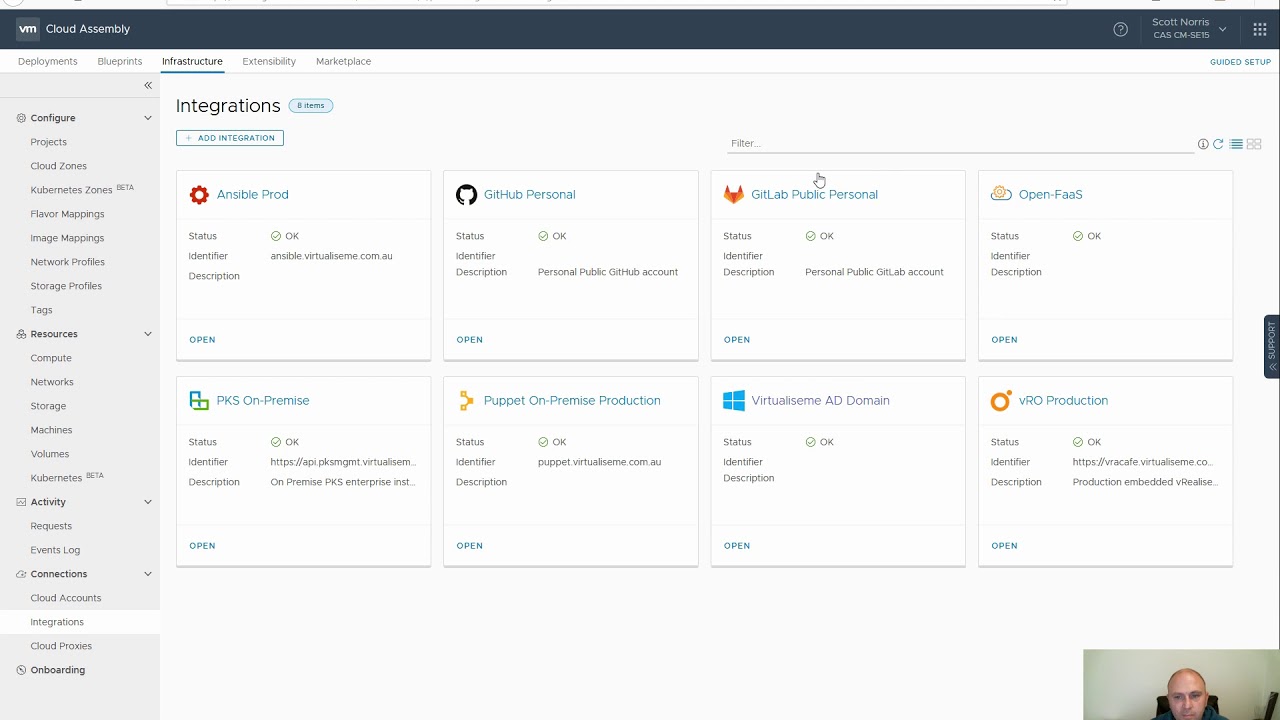Open the Puppet On-Premise Production integration
Screen dimensions: 1280x720
coord(469,546)
